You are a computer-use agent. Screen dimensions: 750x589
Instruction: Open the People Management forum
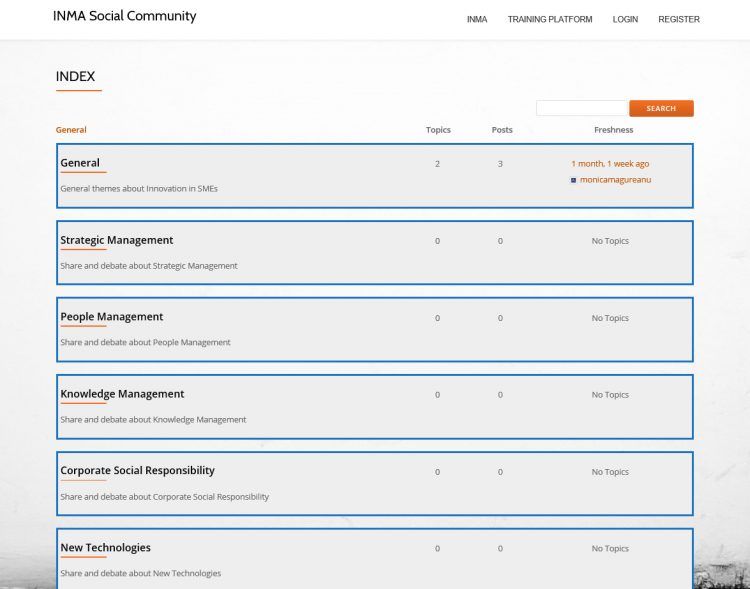(111, 317)
